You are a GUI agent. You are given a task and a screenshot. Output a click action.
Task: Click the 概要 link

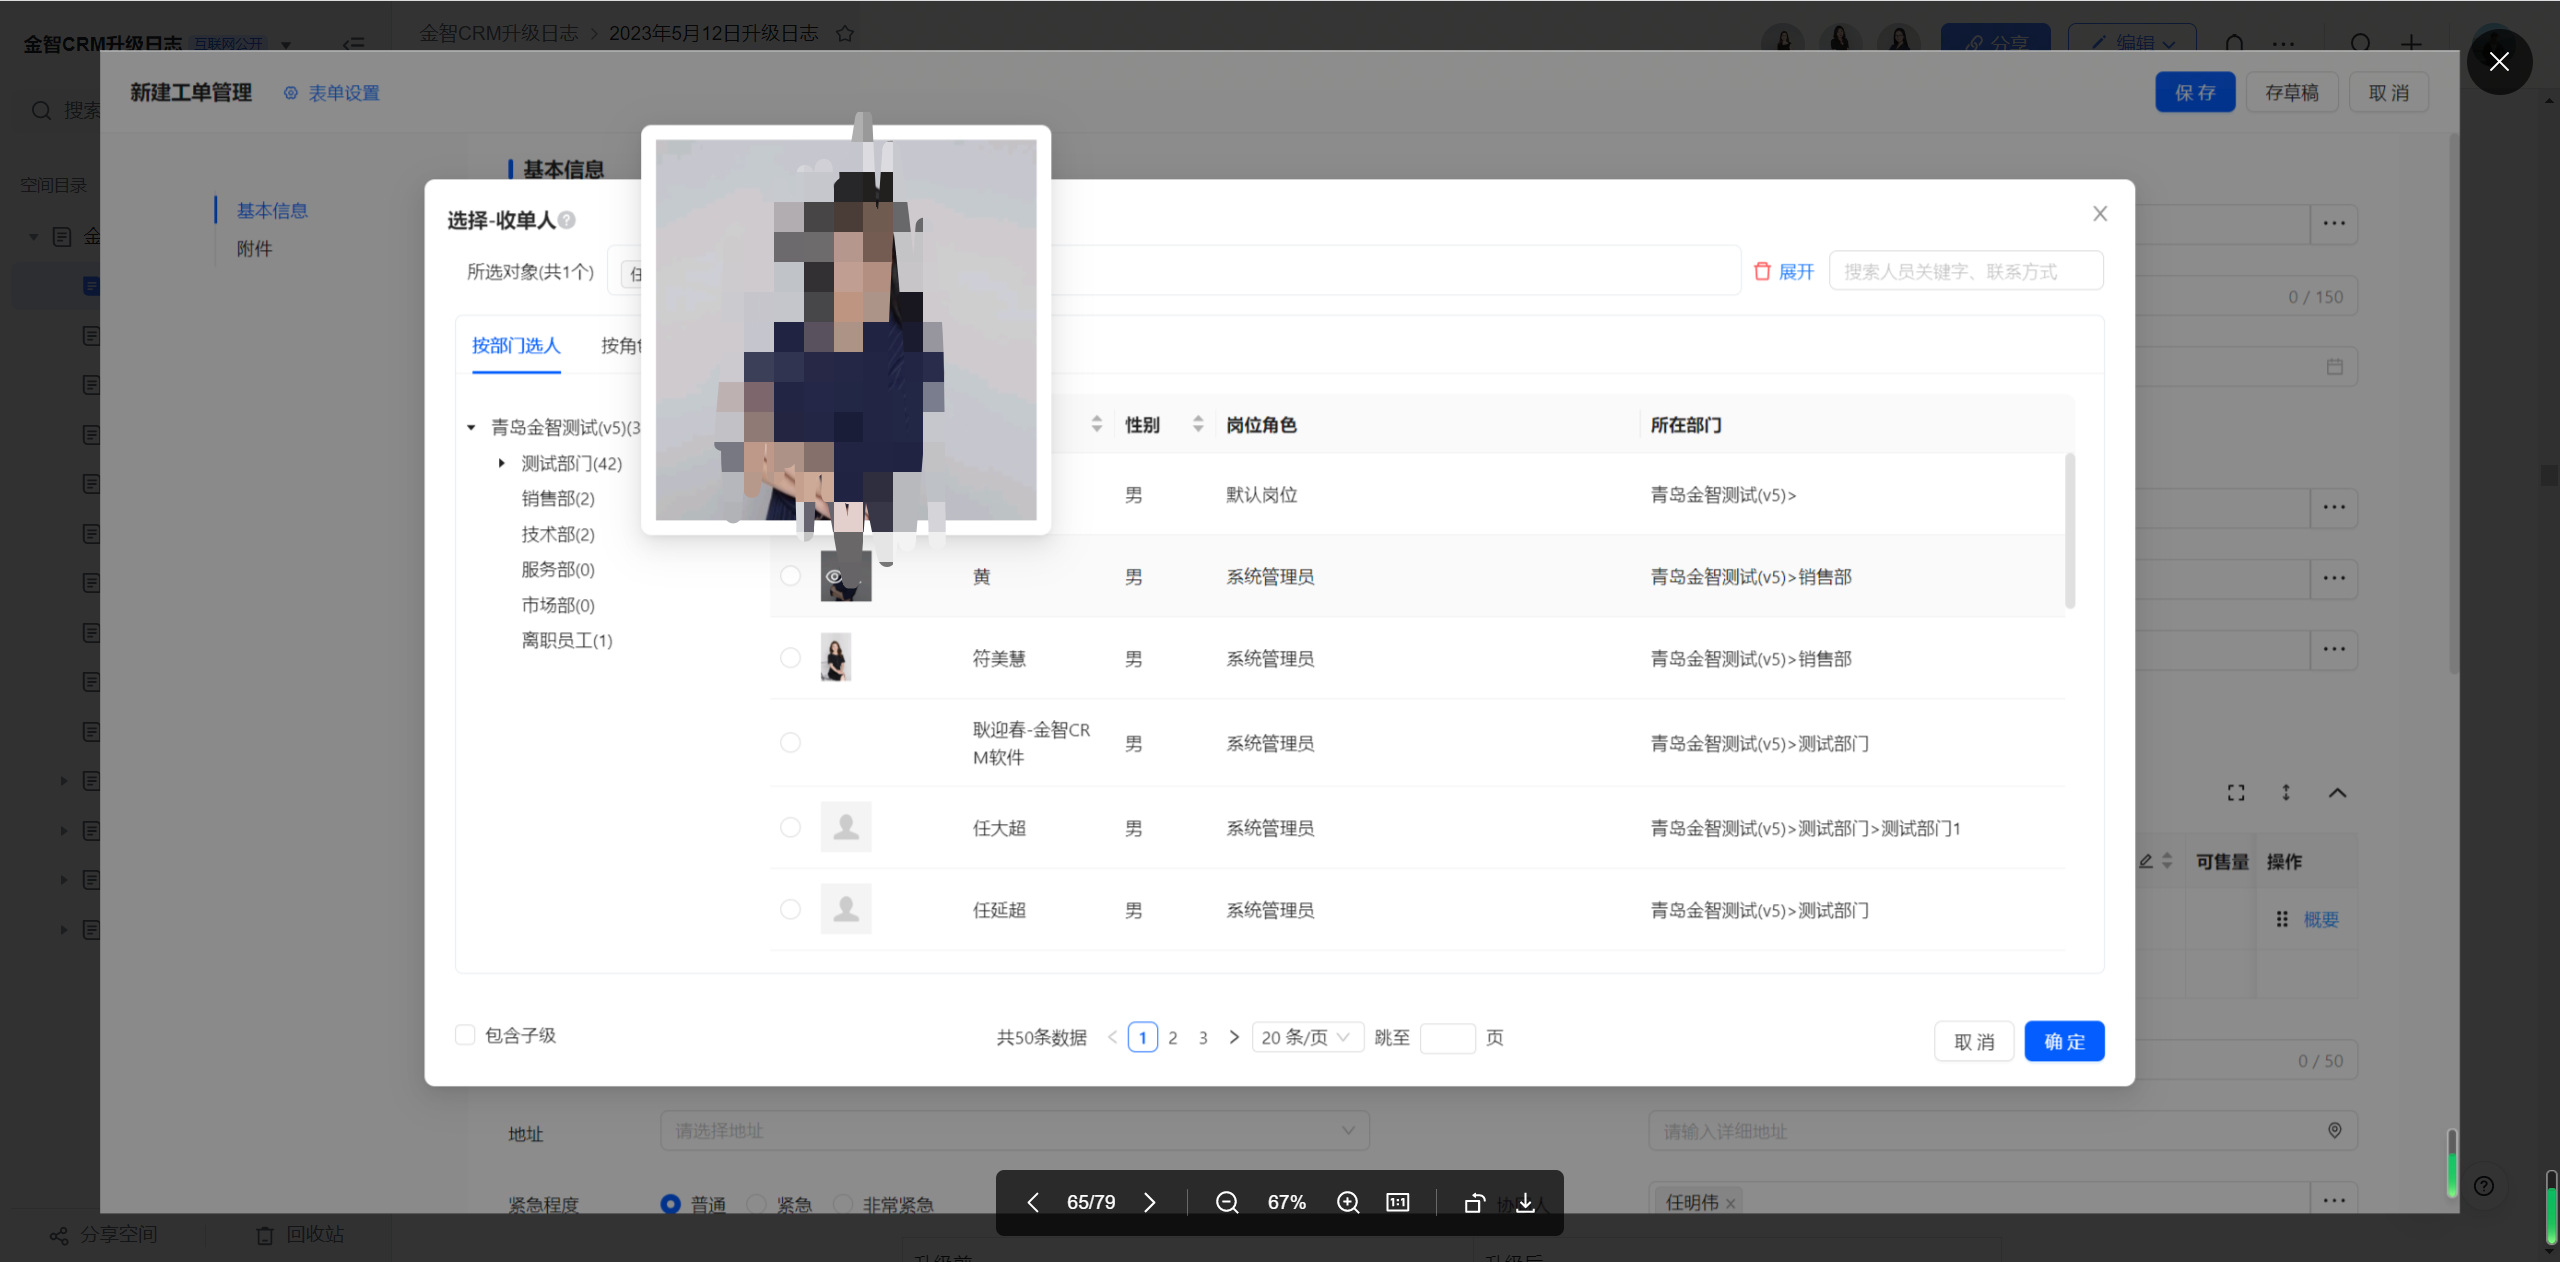click(2321, 920)
